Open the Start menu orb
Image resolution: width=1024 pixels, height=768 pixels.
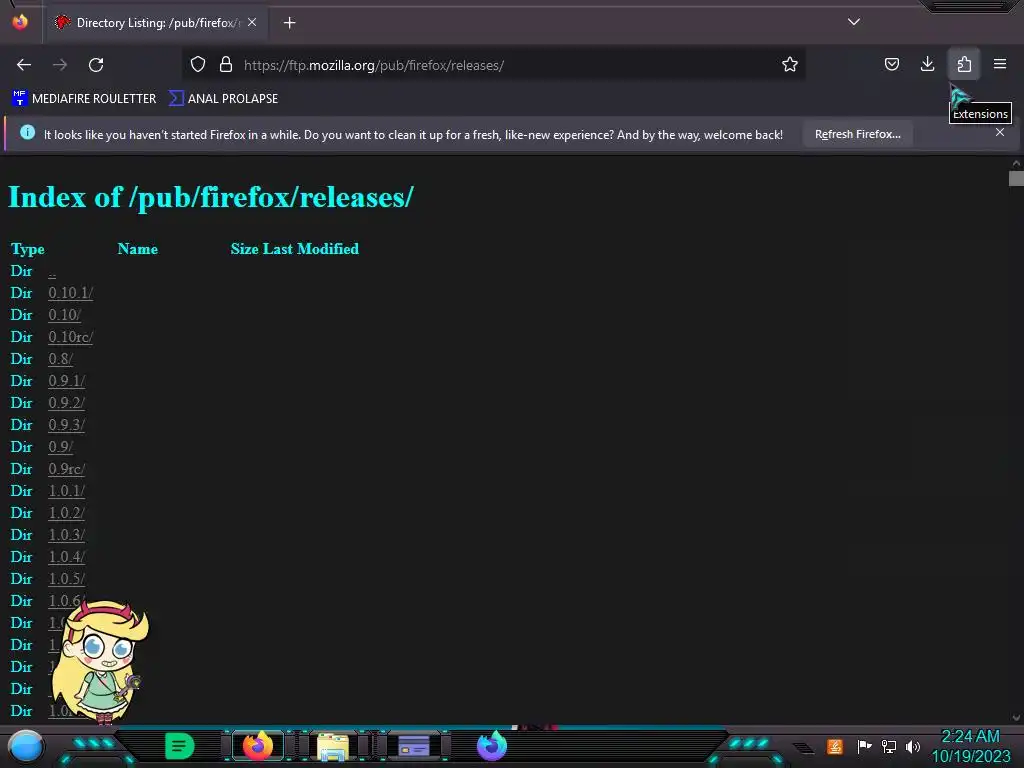pyautogui.click(x=25, y=746)
